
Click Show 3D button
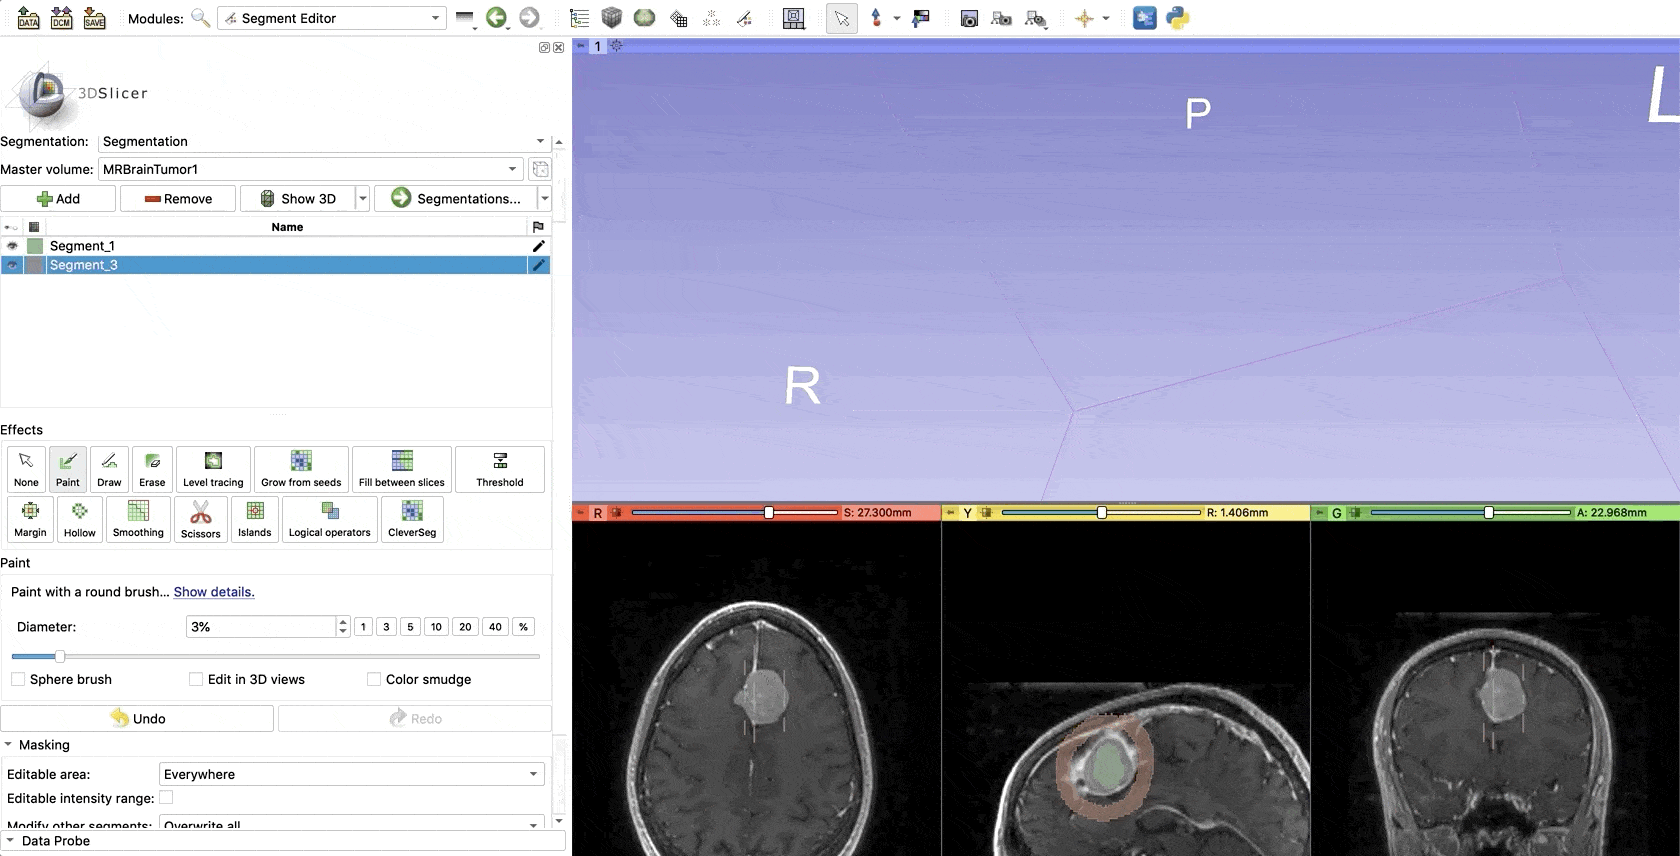click(x=298, y=198)
